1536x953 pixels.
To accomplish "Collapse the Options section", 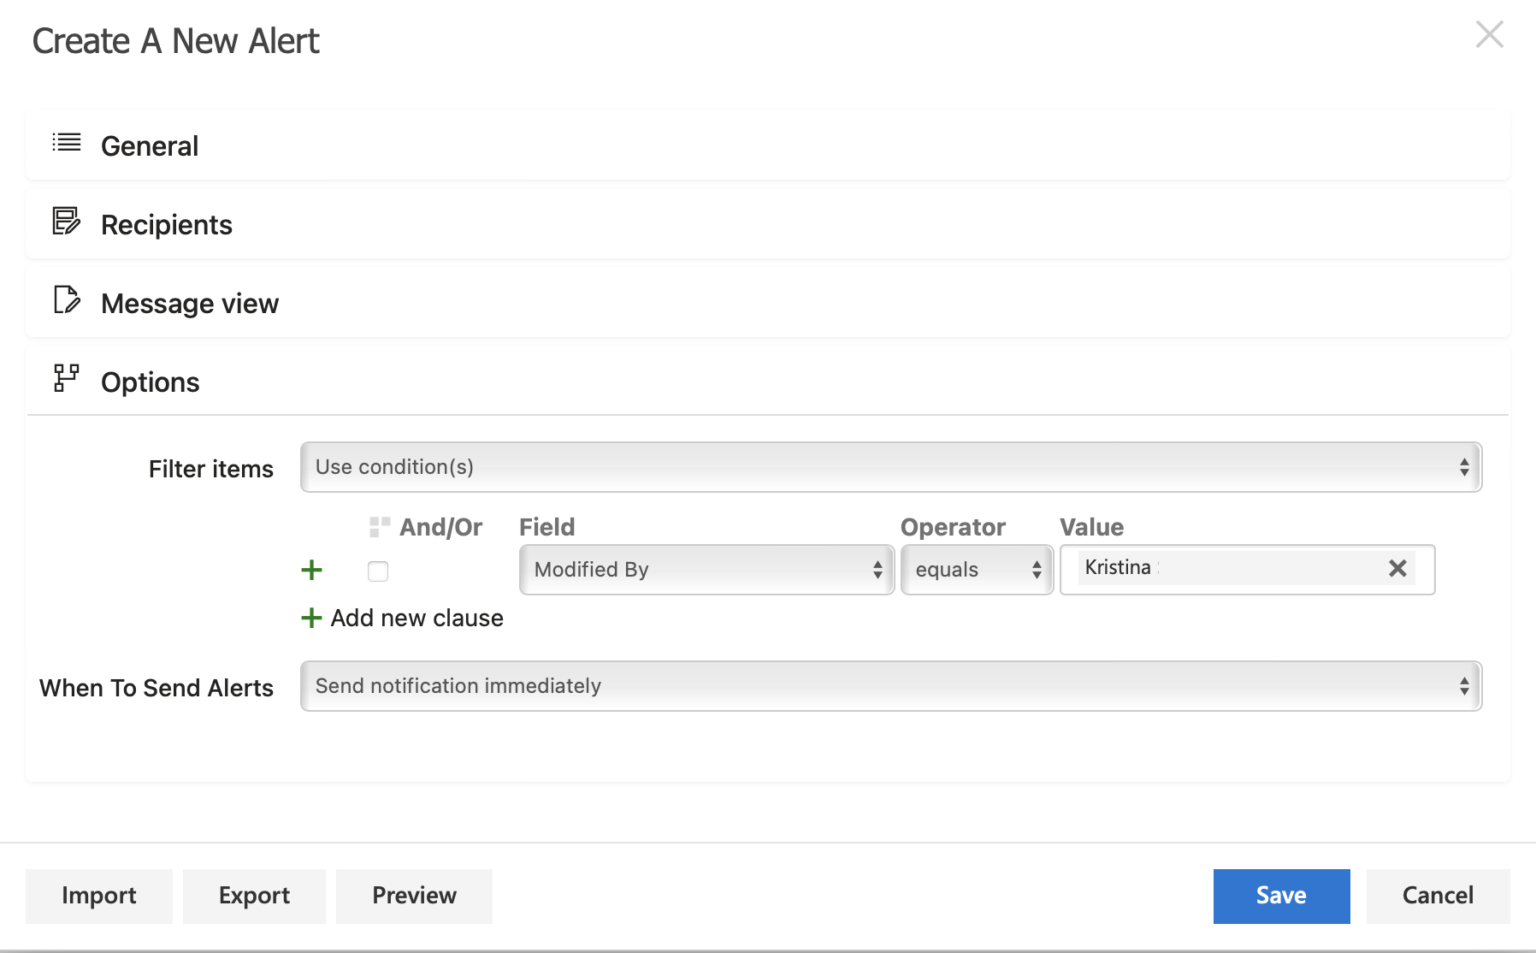I will tap(150, 381).
